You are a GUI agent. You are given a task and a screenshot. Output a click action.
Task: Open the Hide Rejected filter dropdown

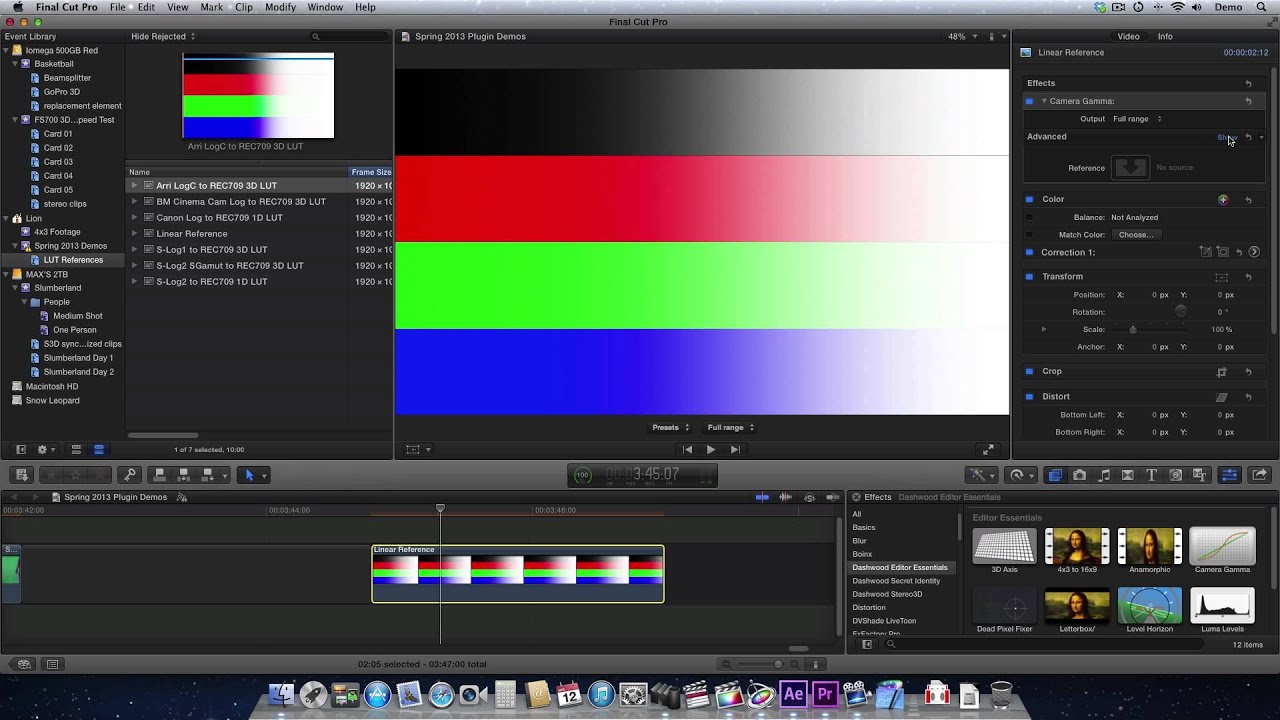coord(163,37)
